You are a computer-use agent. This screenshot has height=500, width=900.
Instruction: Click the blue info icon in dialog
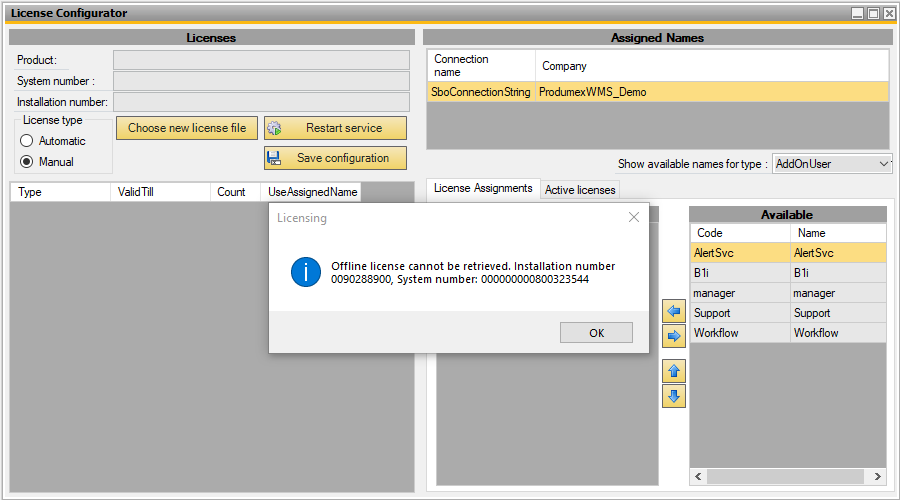pyautogui.click(x=305, y=272)
